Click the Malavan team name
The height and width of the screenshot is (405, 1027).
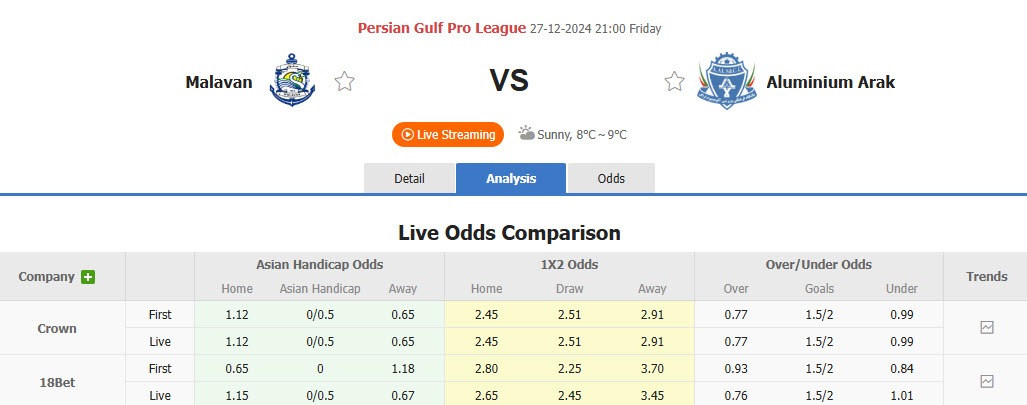click(x=219, y=82)
